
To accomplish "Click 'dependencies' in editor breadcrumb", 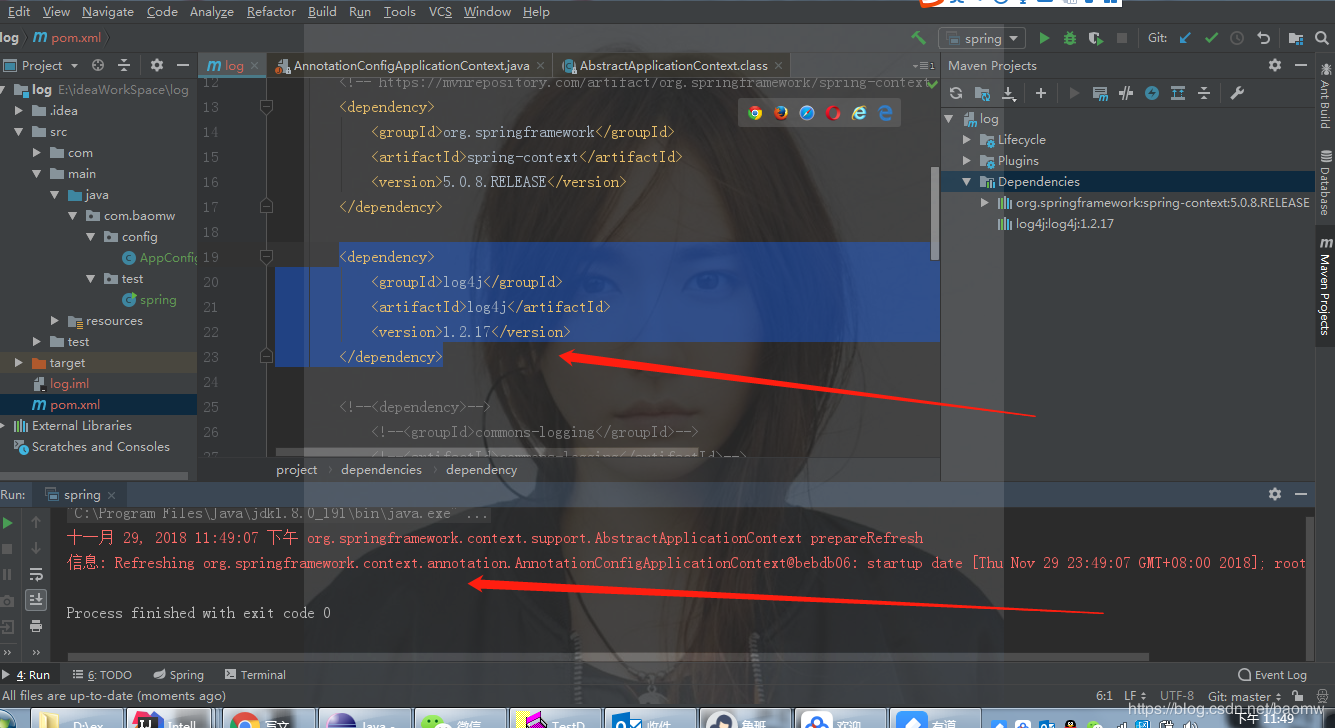I will (381, 469).
